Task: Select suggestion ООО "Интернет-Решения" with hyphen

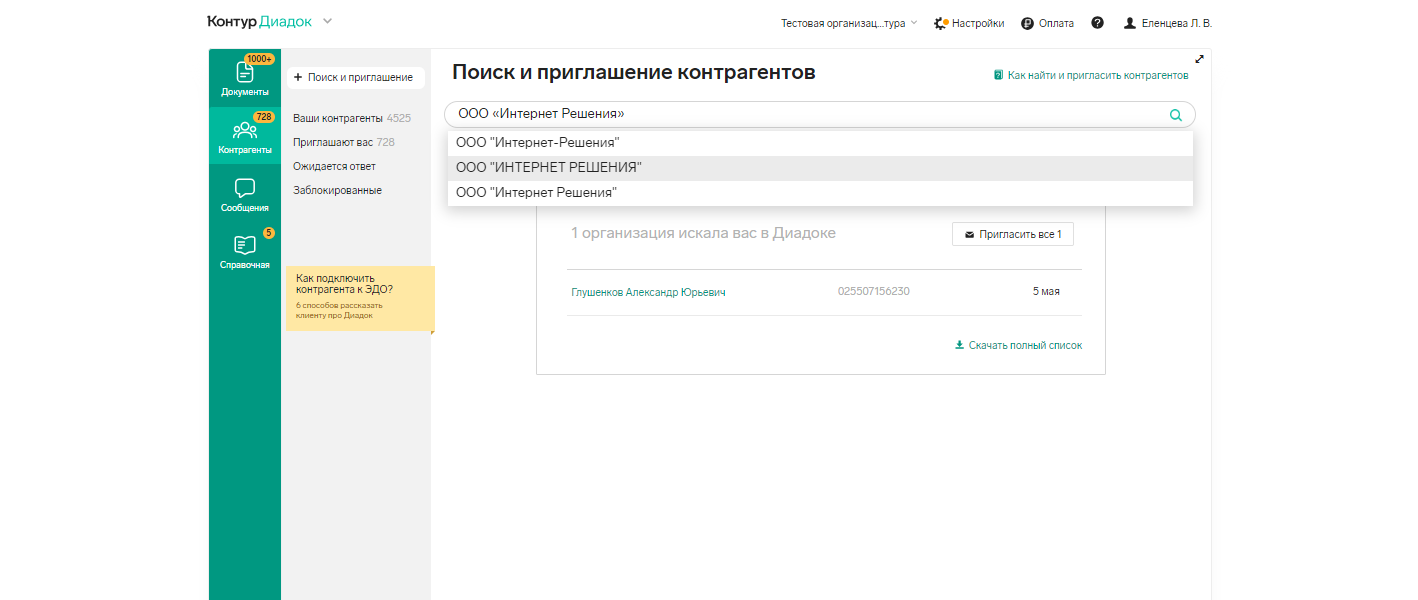Action: tap(820, 143)
